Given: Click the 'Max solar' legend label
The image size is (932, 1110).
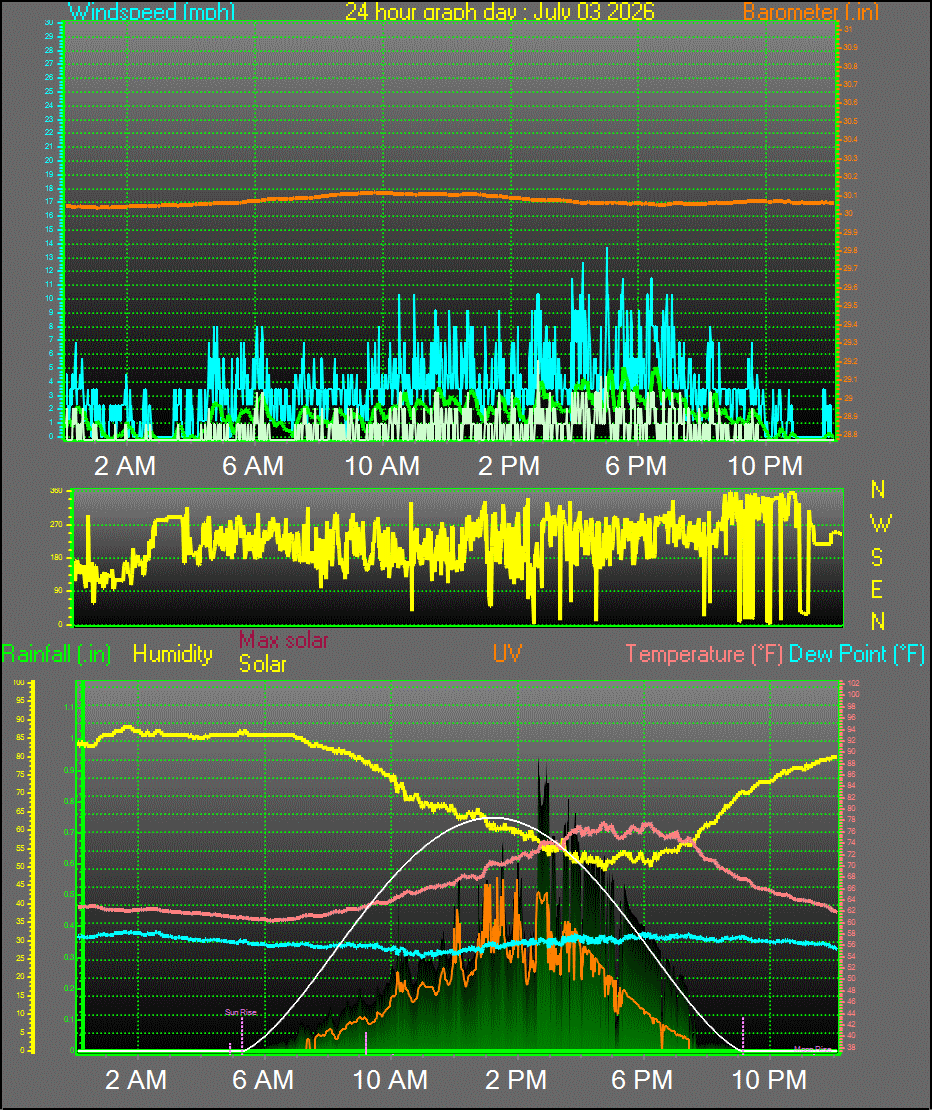Looking at the screenshot, I should [284, 640].
